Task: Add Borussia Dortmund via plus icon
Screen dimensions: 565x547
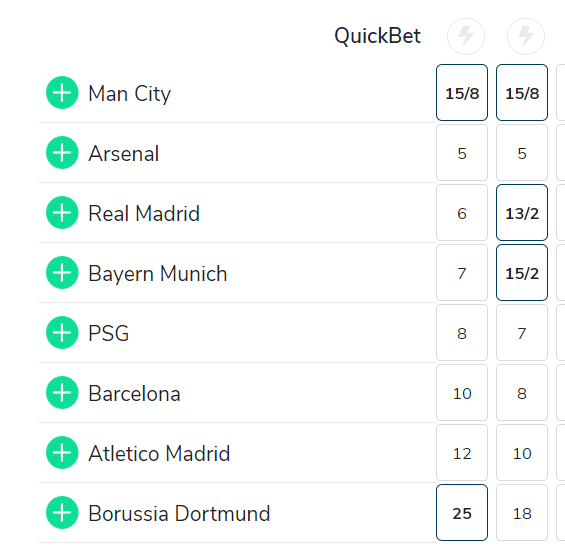Action: coord(62,512)
